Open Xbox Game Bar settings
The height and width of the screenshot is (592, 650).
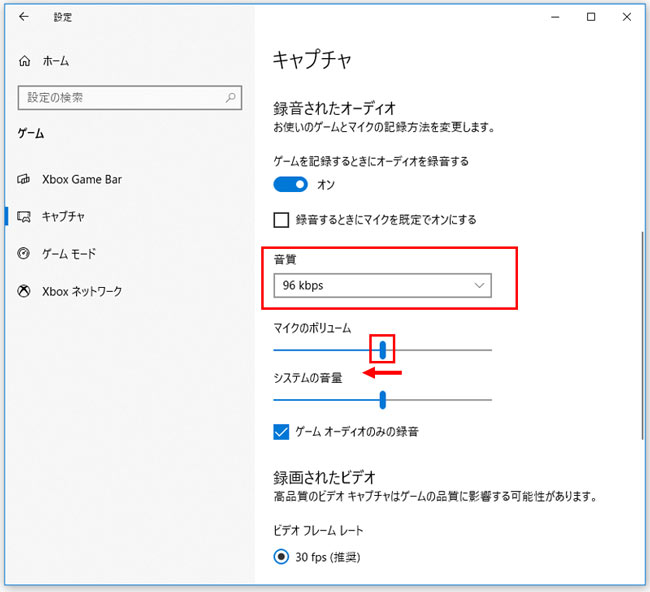[x=82, y=179]
